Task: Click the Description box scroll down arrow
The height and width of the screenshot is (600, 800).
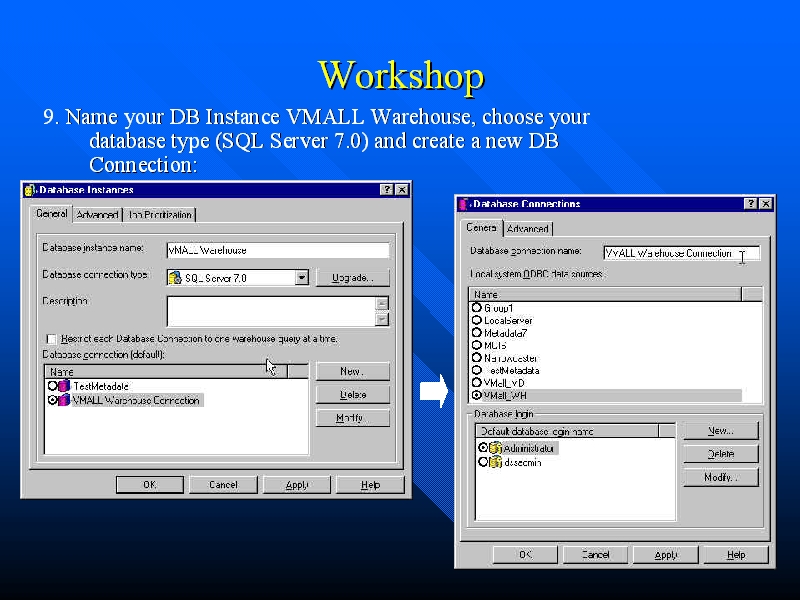Action: (x=382, y=320)
